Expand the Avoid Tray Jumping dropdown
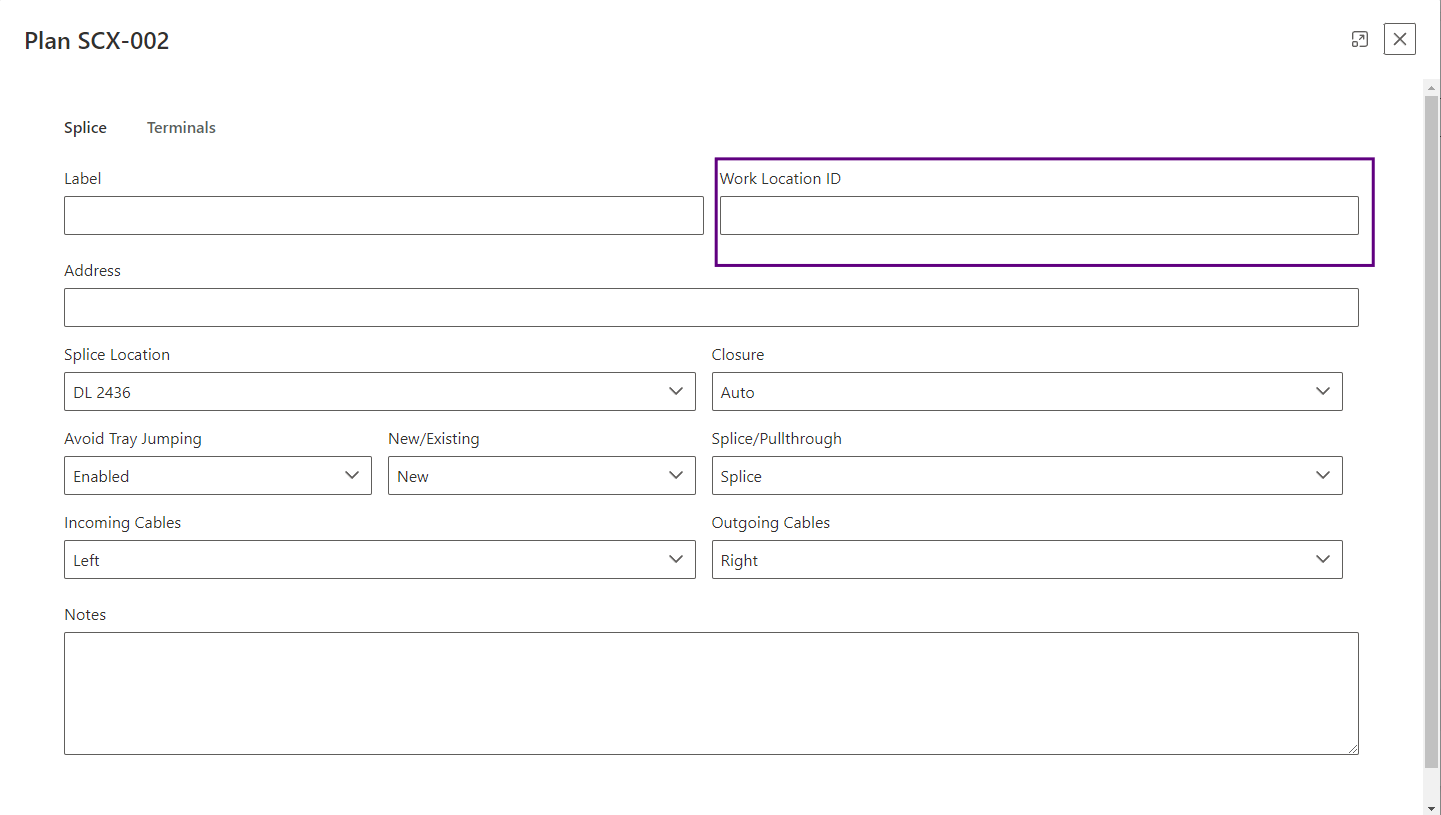Screen dimensions: 1441x815 (218, 476)
